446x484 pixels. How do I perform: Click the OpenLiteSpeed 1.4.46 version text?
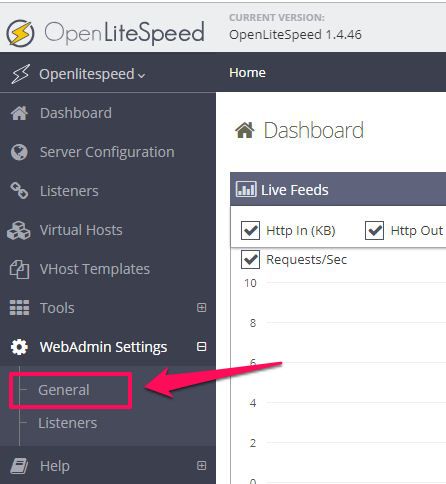point(295,34)
